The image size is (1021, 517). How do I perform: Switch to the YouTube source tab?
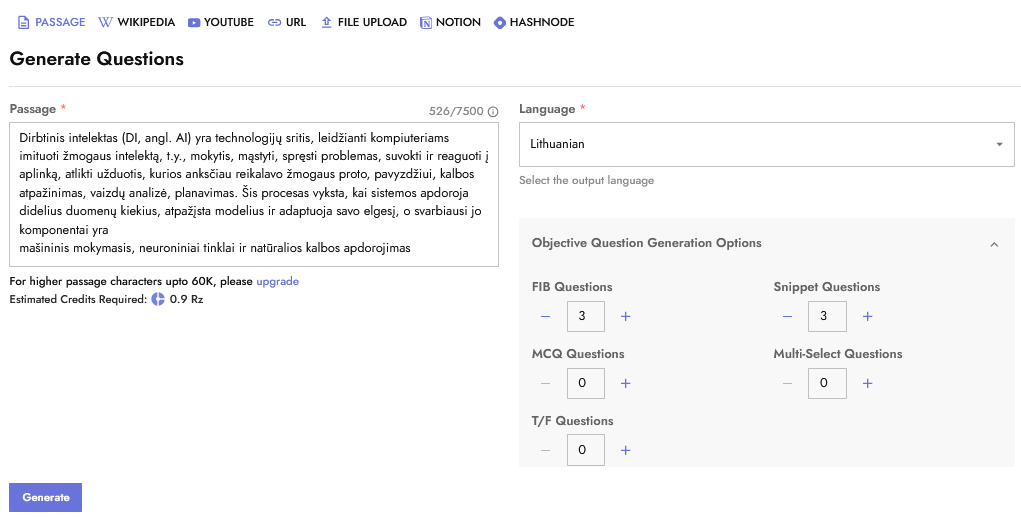[x=220, y=22]
